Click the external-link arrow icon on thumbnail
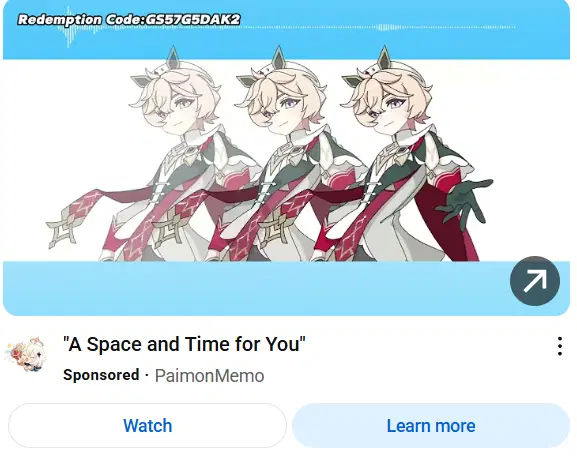The image size is (577, 456). (535, 281)
